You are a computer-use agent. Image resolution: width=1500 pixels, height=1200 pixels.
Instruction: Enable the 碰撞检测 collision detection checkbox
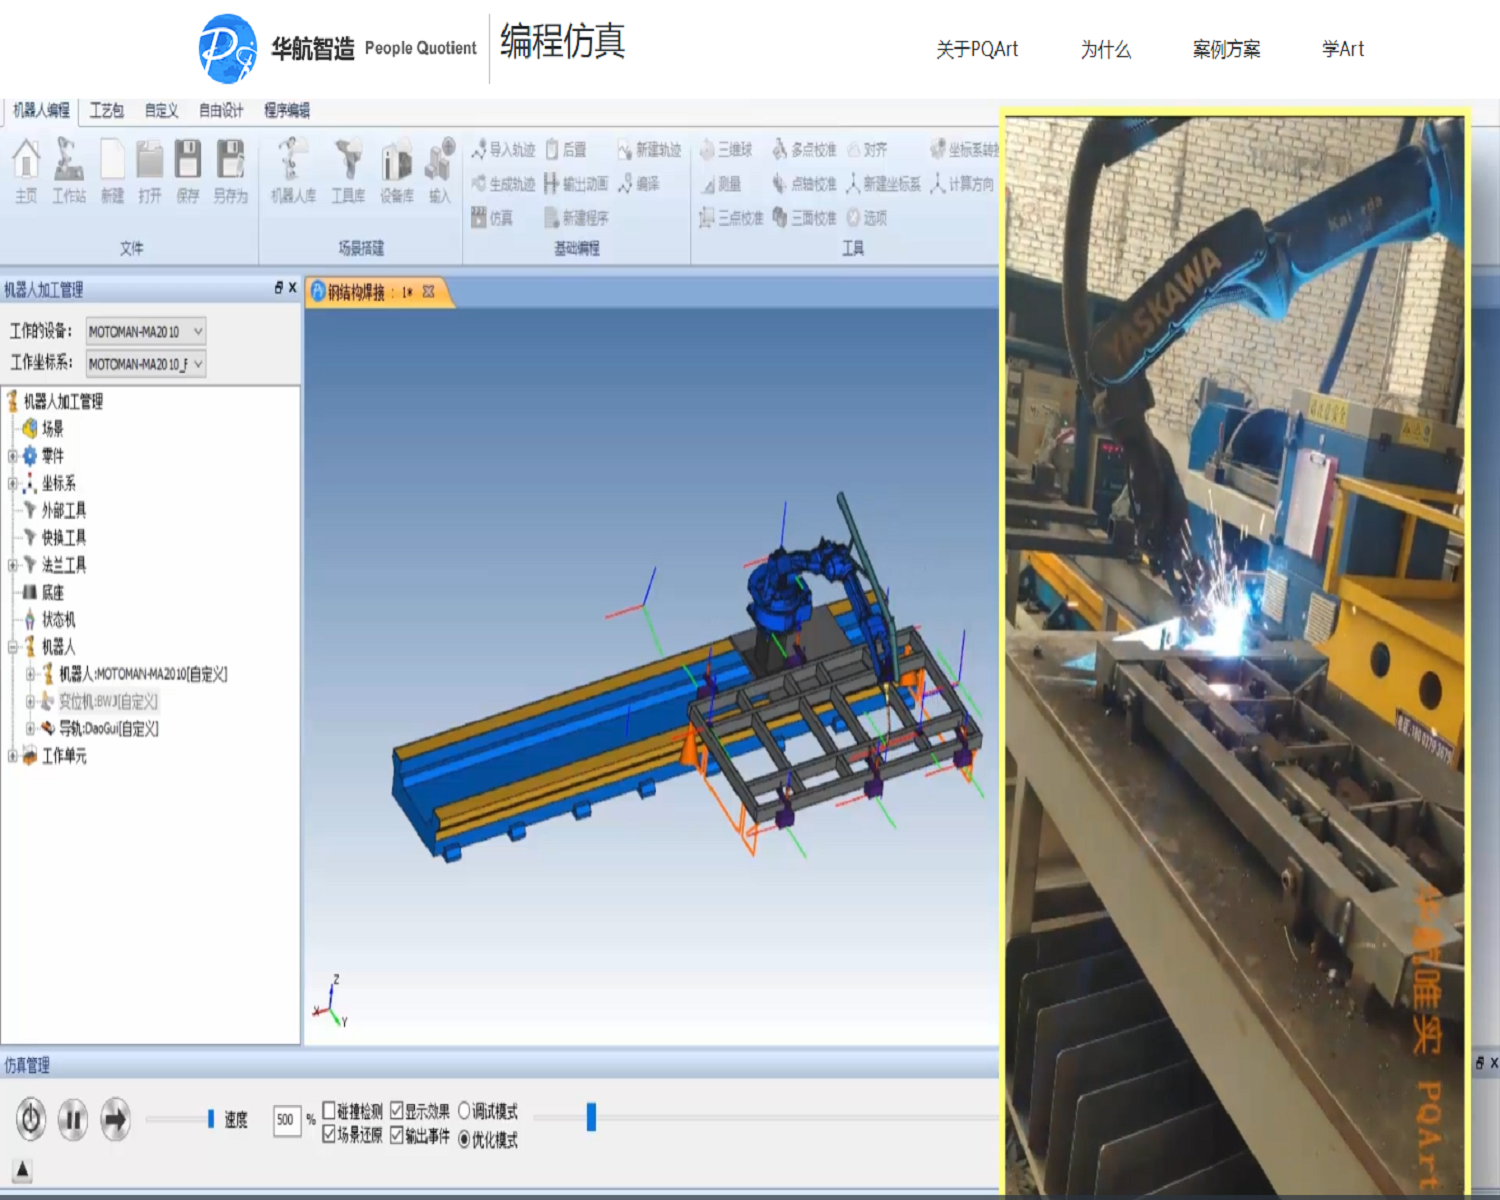[x=329, y=1111]
